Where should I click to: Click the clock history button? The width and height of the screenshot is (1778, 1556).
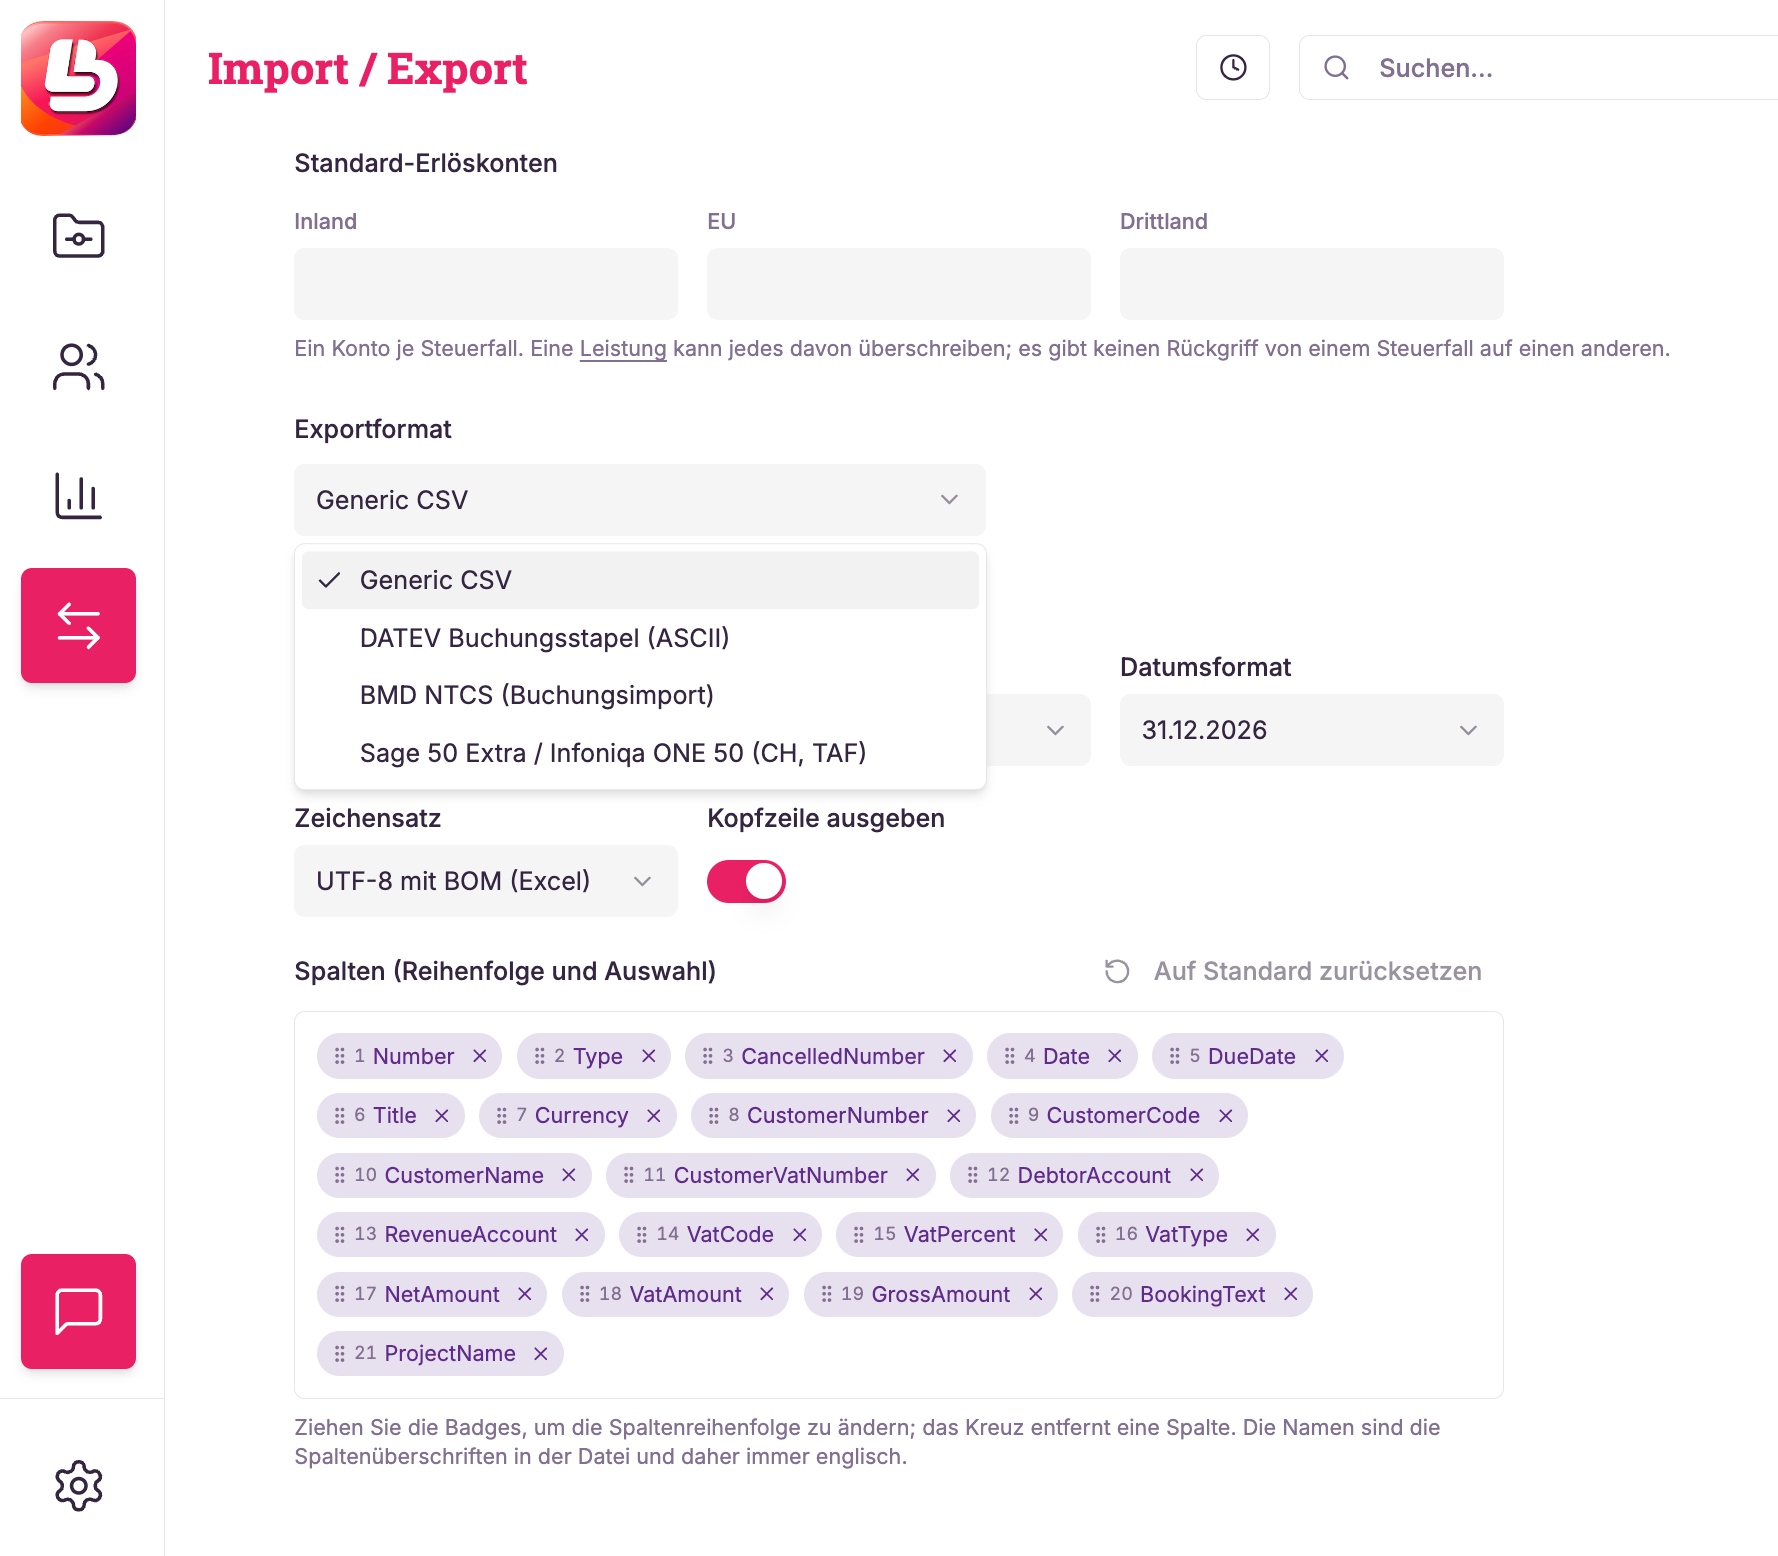(x=1233, y=68)
